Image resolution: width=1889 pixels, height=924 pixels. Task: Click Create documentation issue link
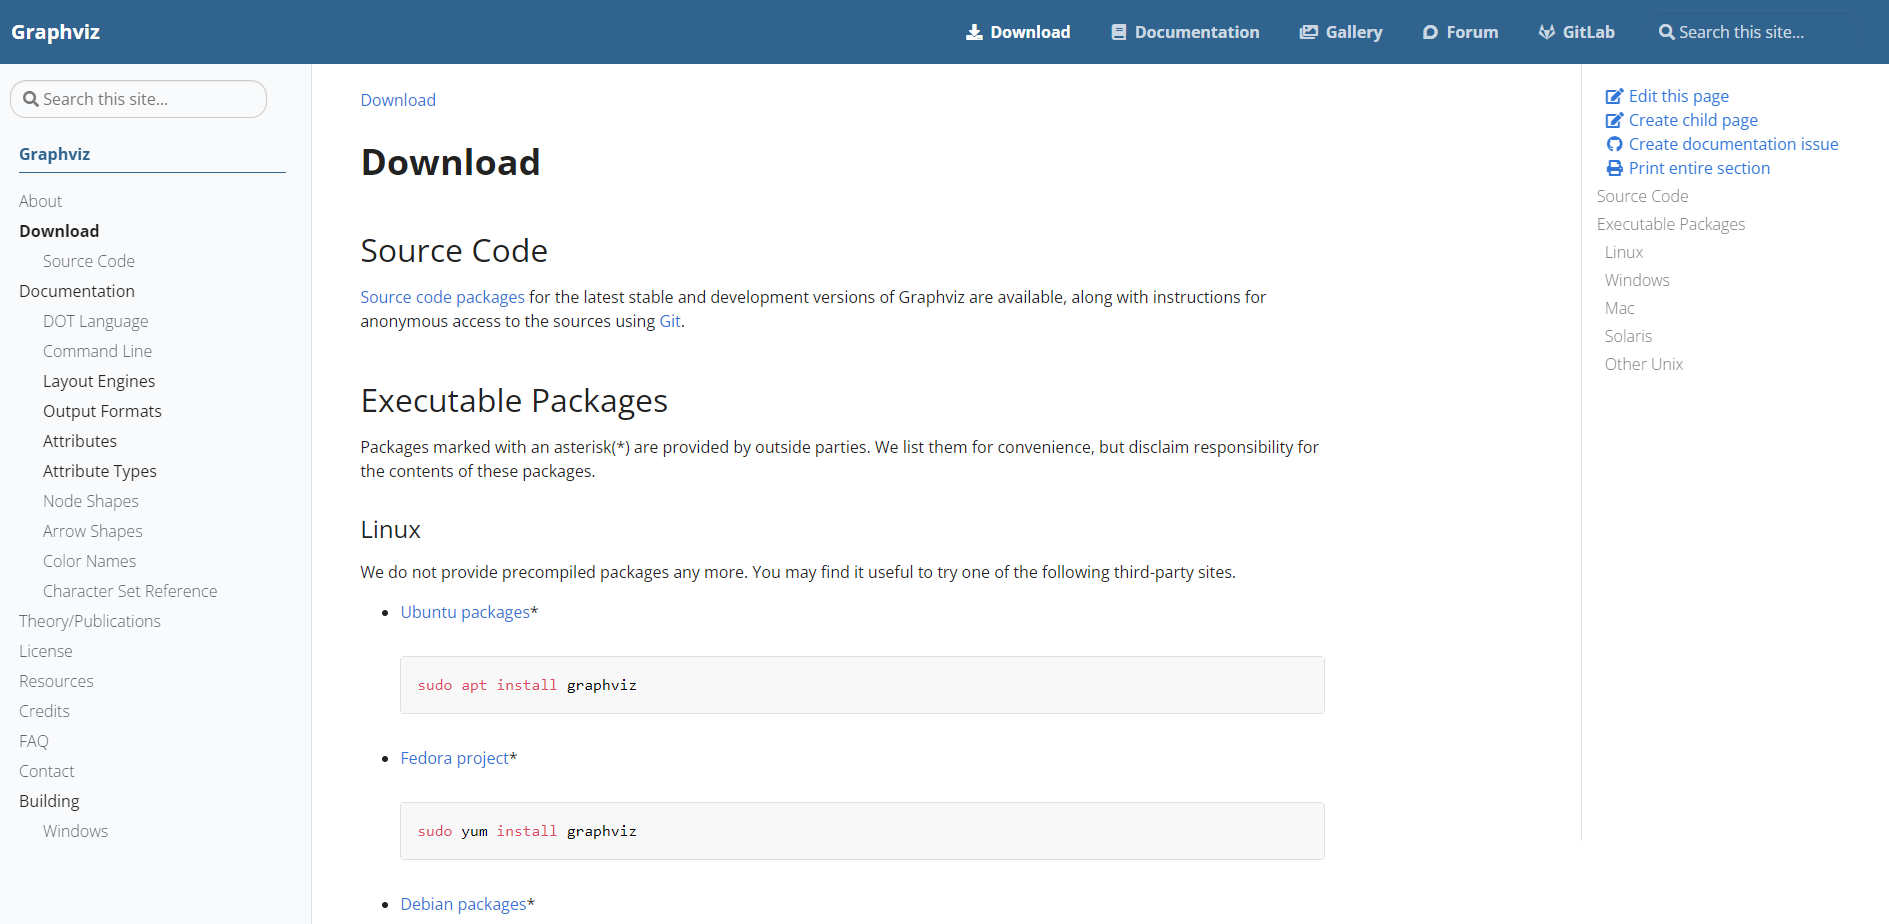coord(1733,144)
